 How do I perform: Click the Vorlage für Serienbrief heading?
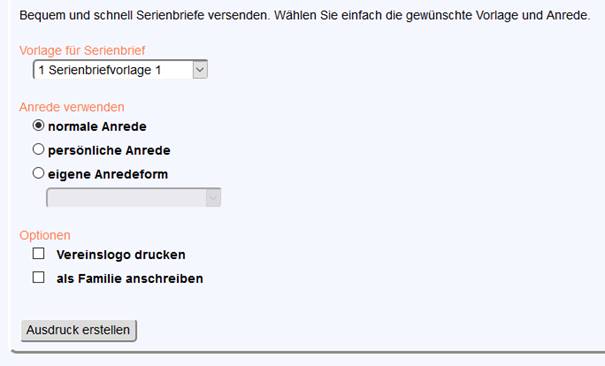[x=82, y=51]
